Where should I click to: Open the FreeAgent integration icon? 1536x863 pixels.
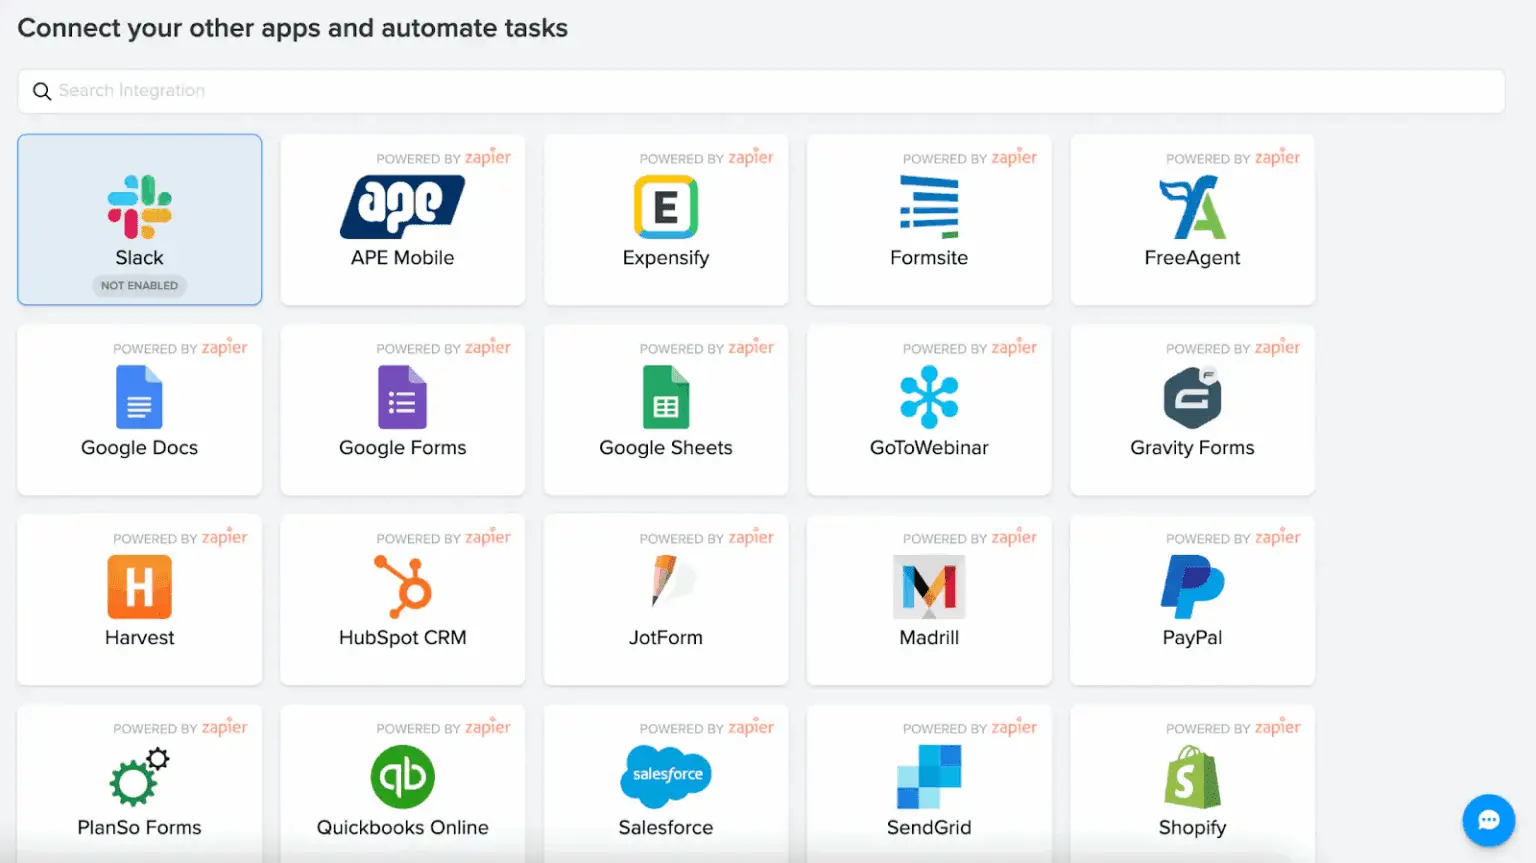click(1192, 207)
